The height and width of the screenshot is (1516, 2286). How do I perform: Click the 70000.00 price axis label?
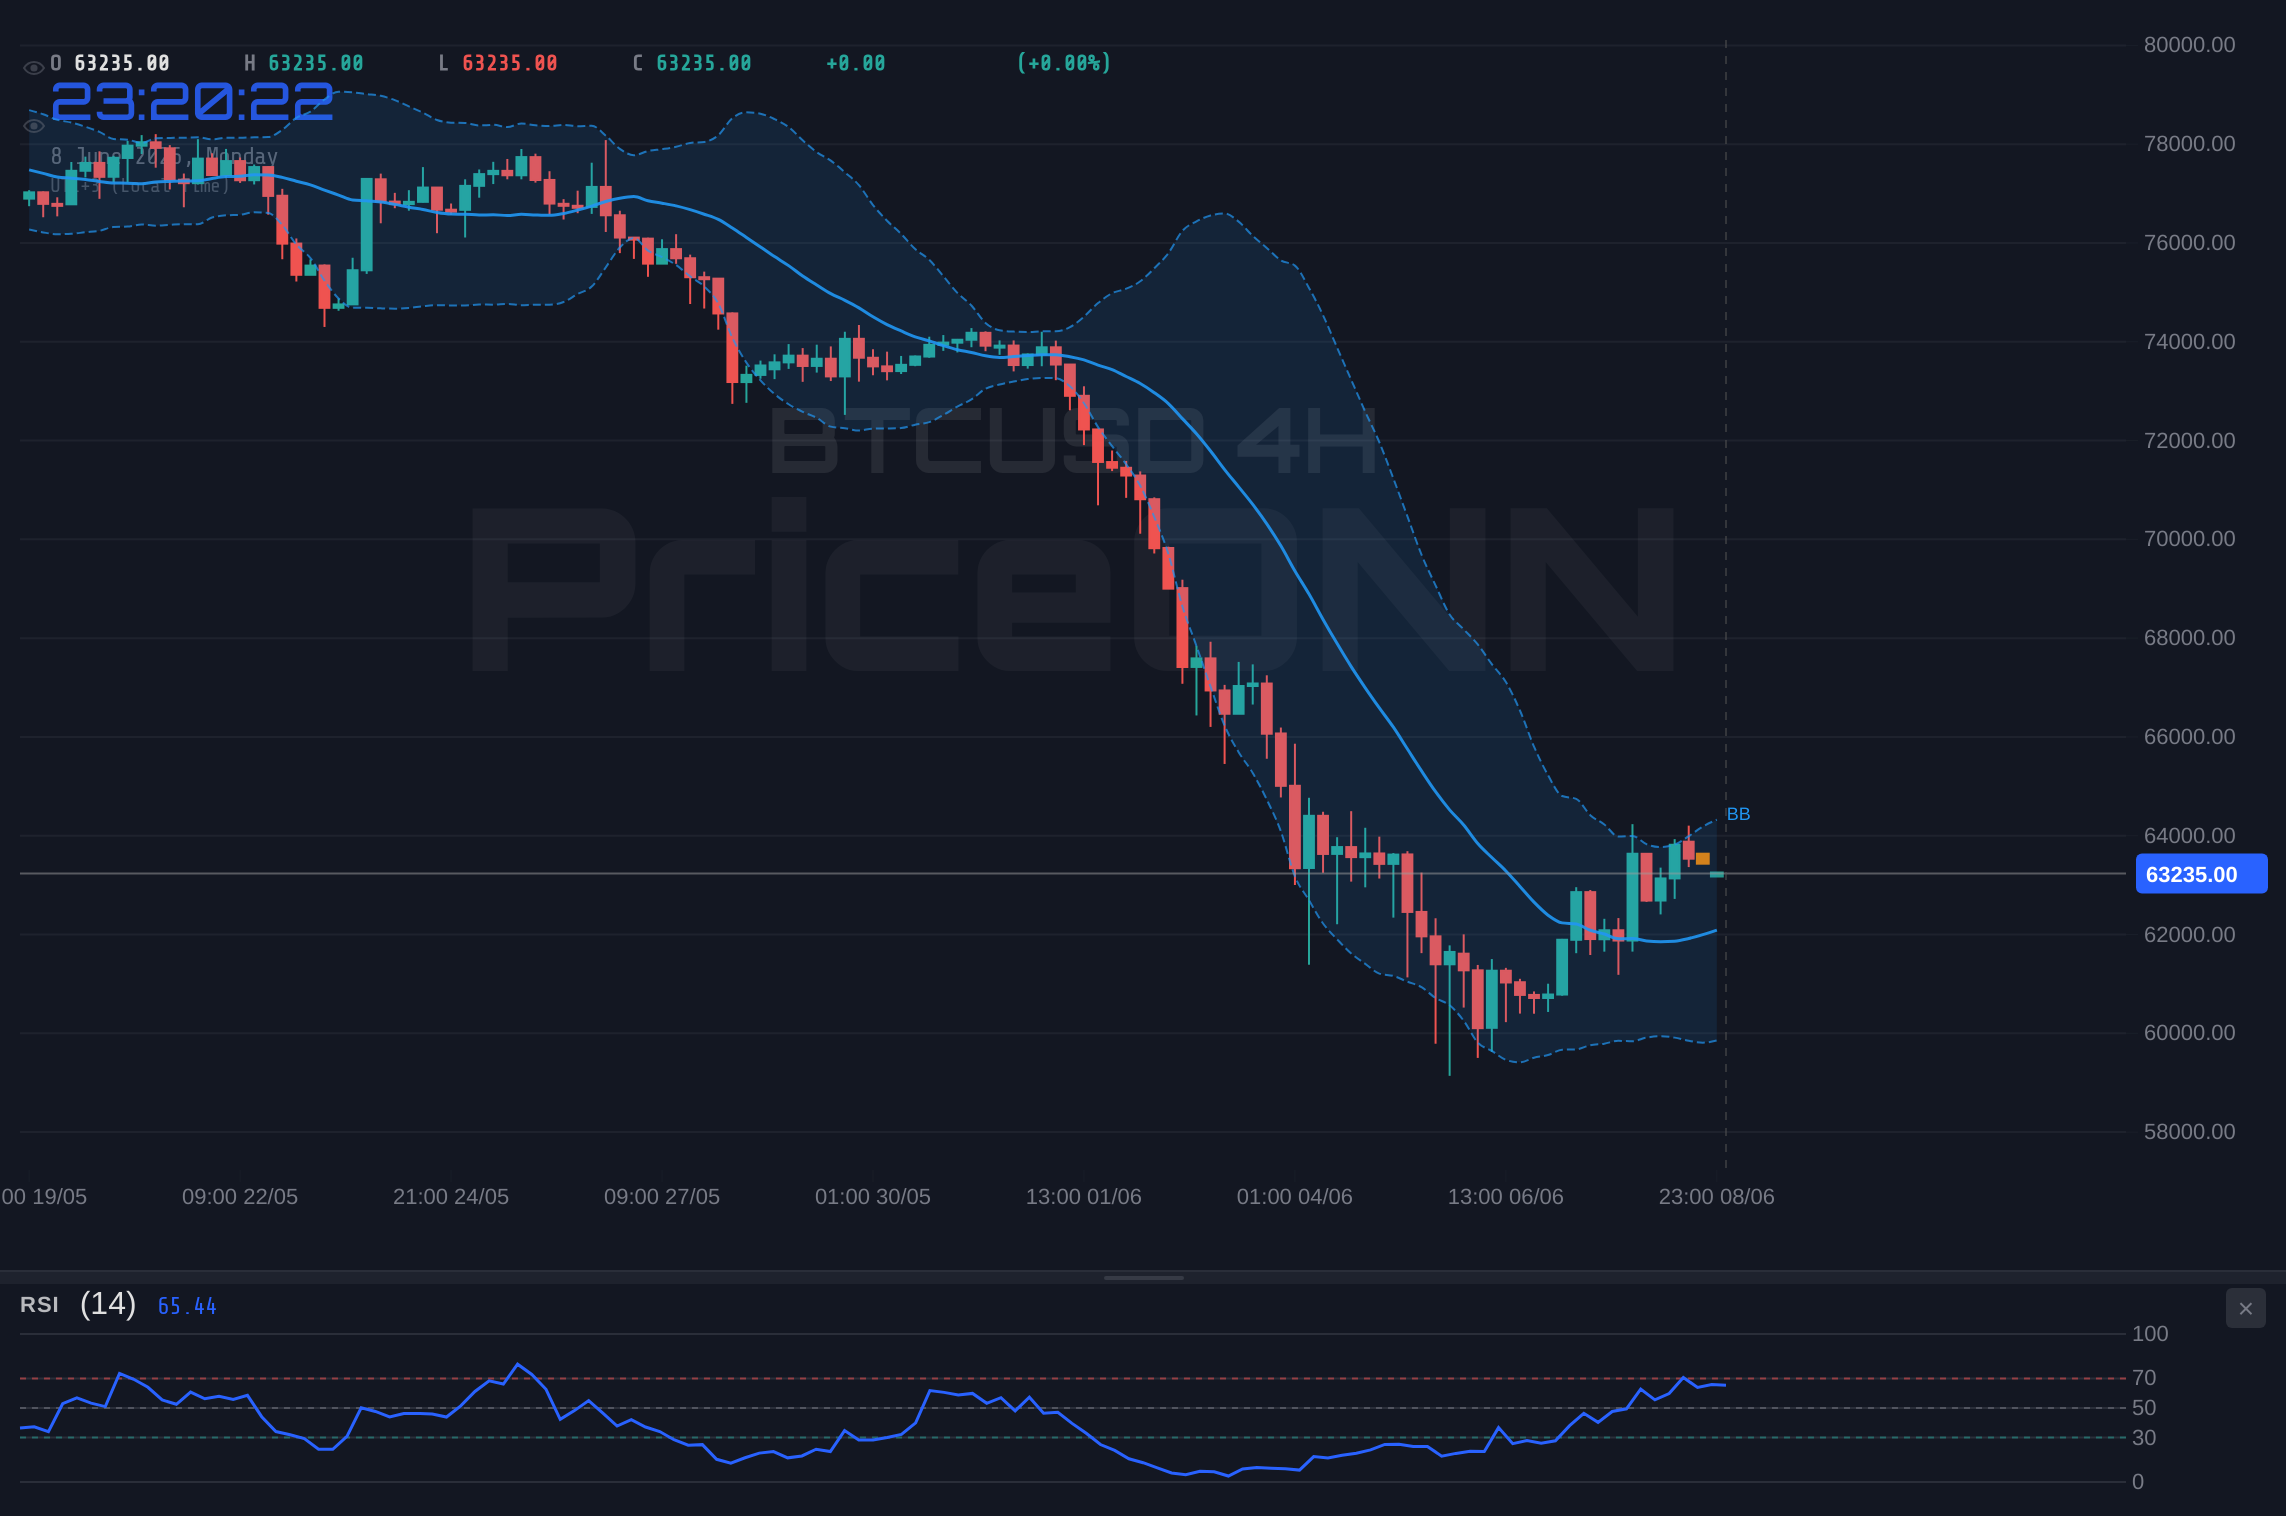click(2189, 539)
